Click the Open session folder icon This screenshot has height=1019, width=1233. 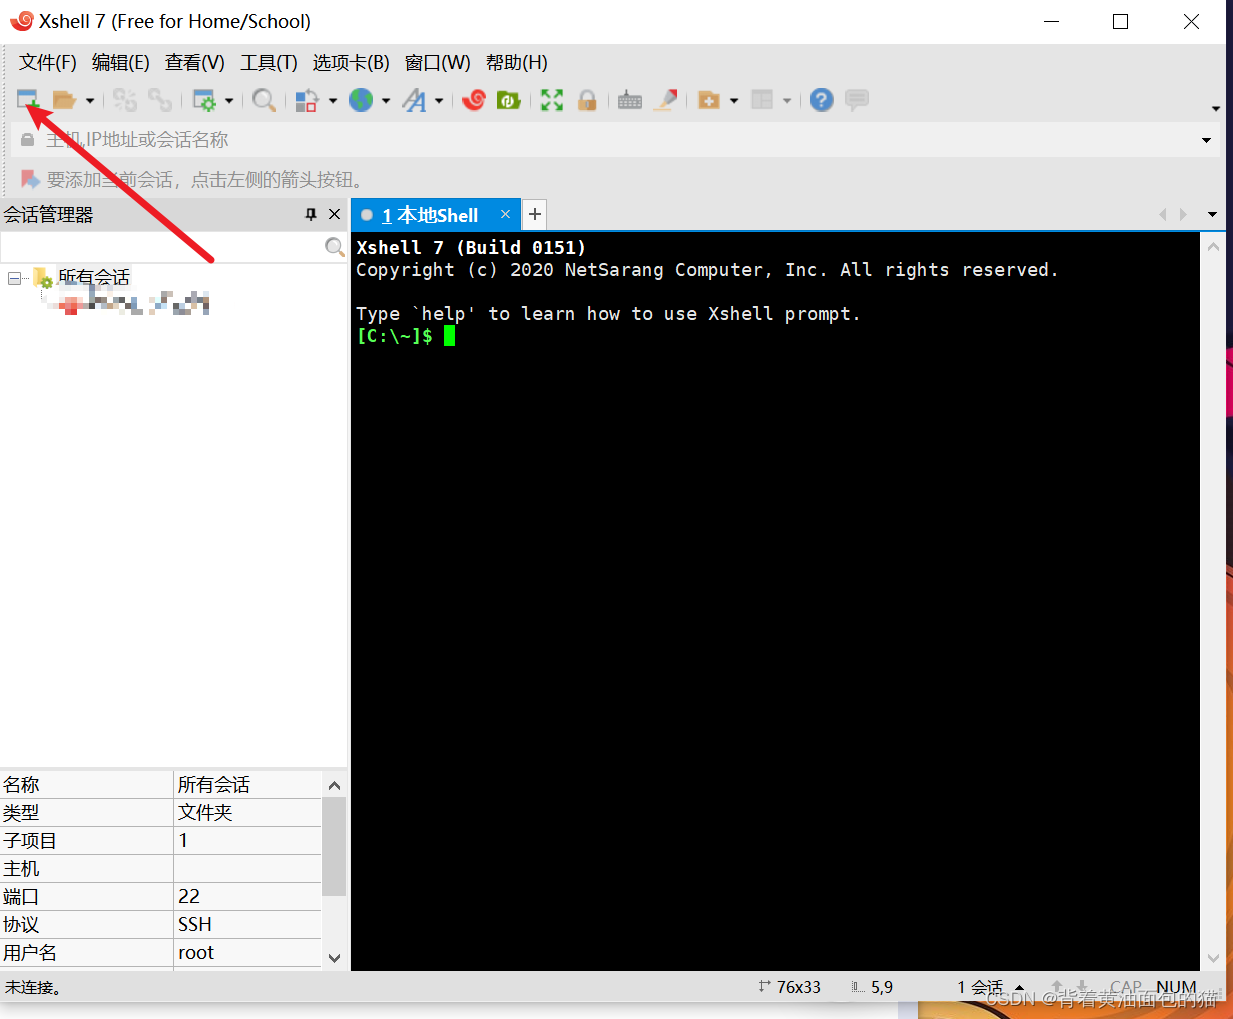(65, 100)
